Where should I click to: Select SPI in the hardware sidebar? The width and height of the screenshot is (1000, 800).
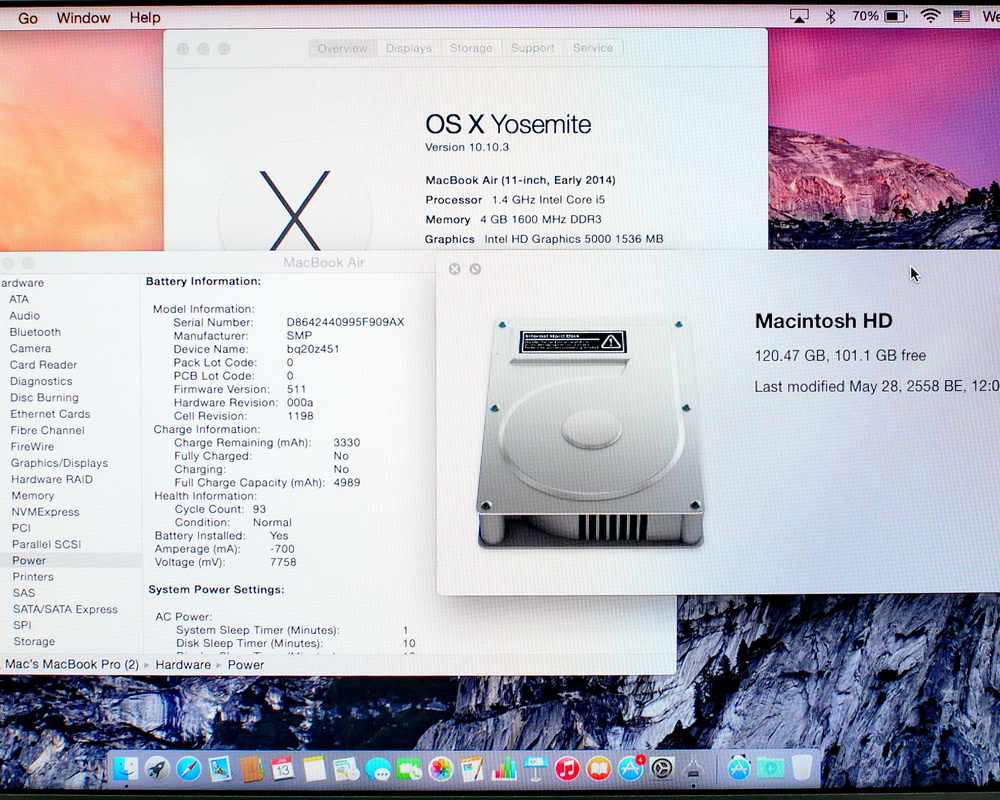(x=22, y=625)
